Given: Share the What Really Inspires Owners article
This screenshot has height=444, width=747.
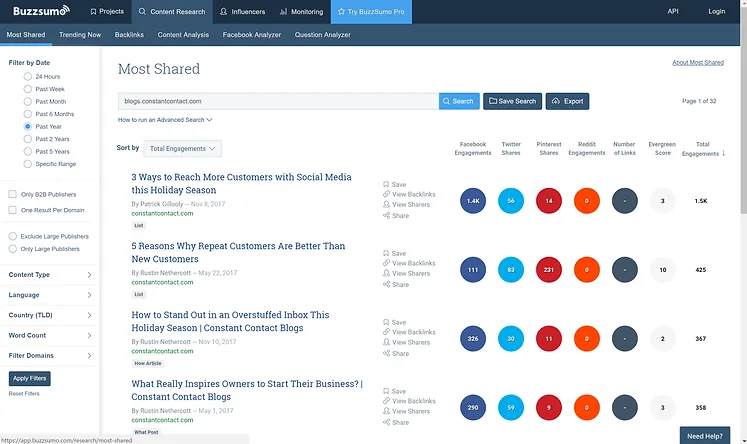Looking at the screenshot, I should (396, 422).
